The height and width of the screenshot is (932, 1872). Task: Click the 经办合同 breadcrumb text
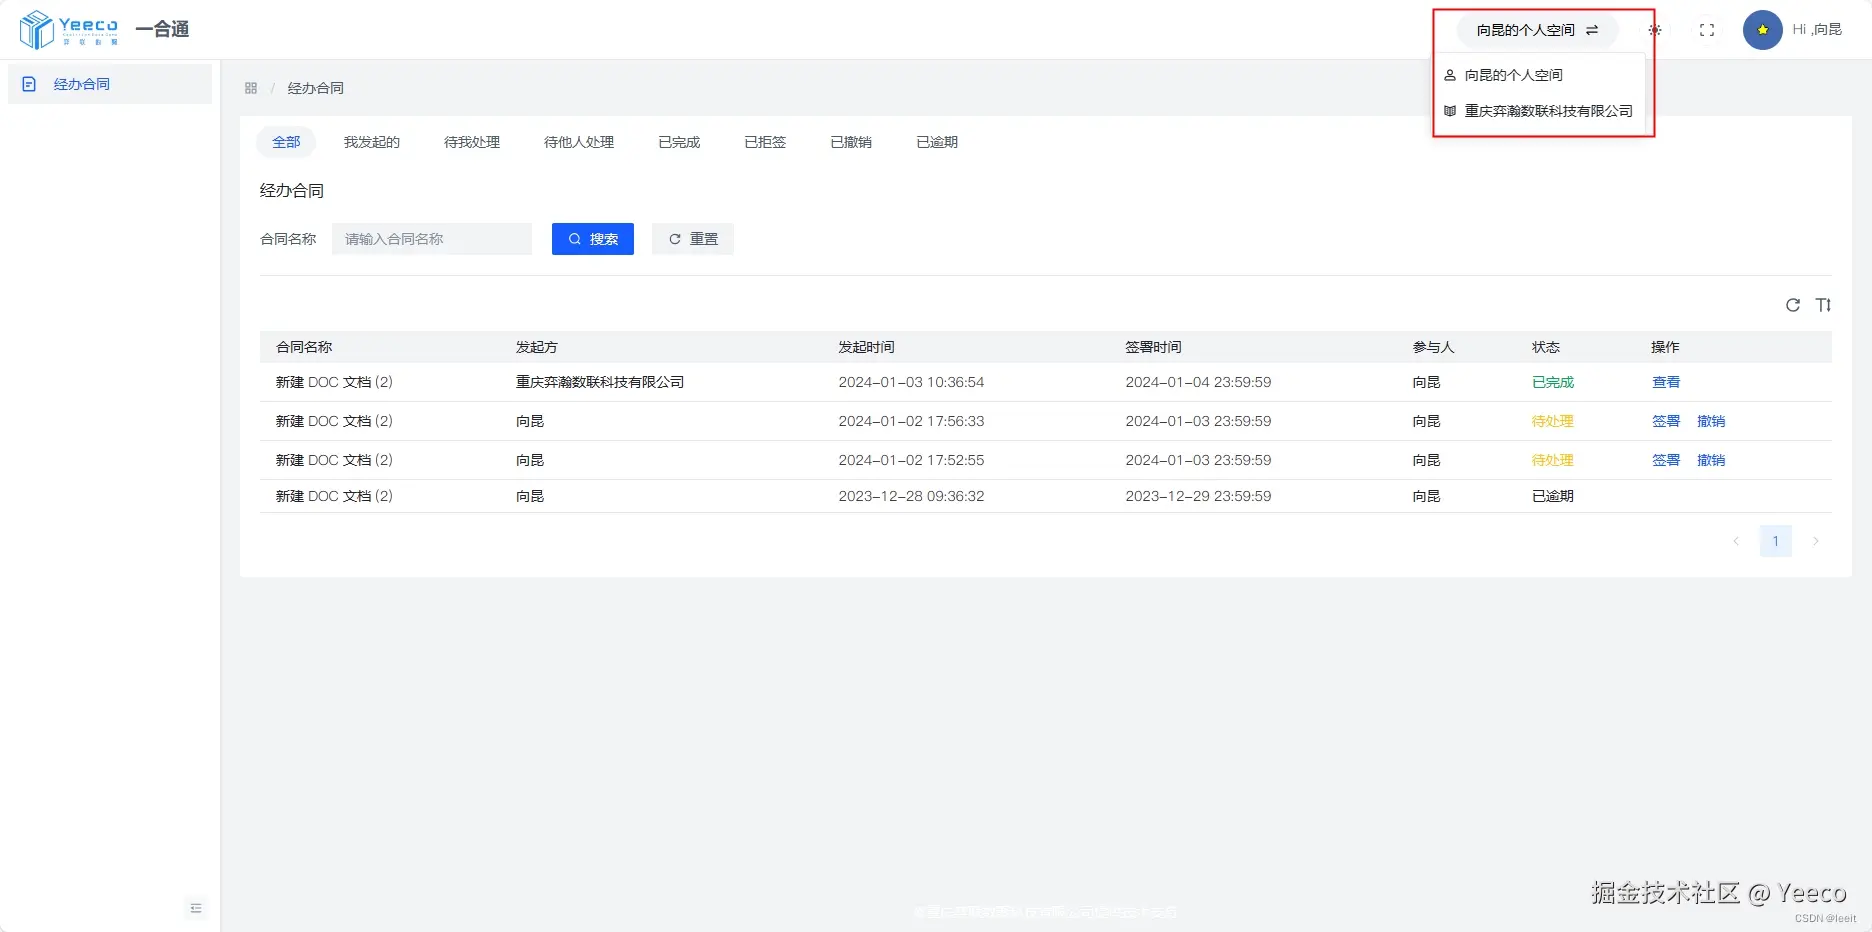pos(316,88)
